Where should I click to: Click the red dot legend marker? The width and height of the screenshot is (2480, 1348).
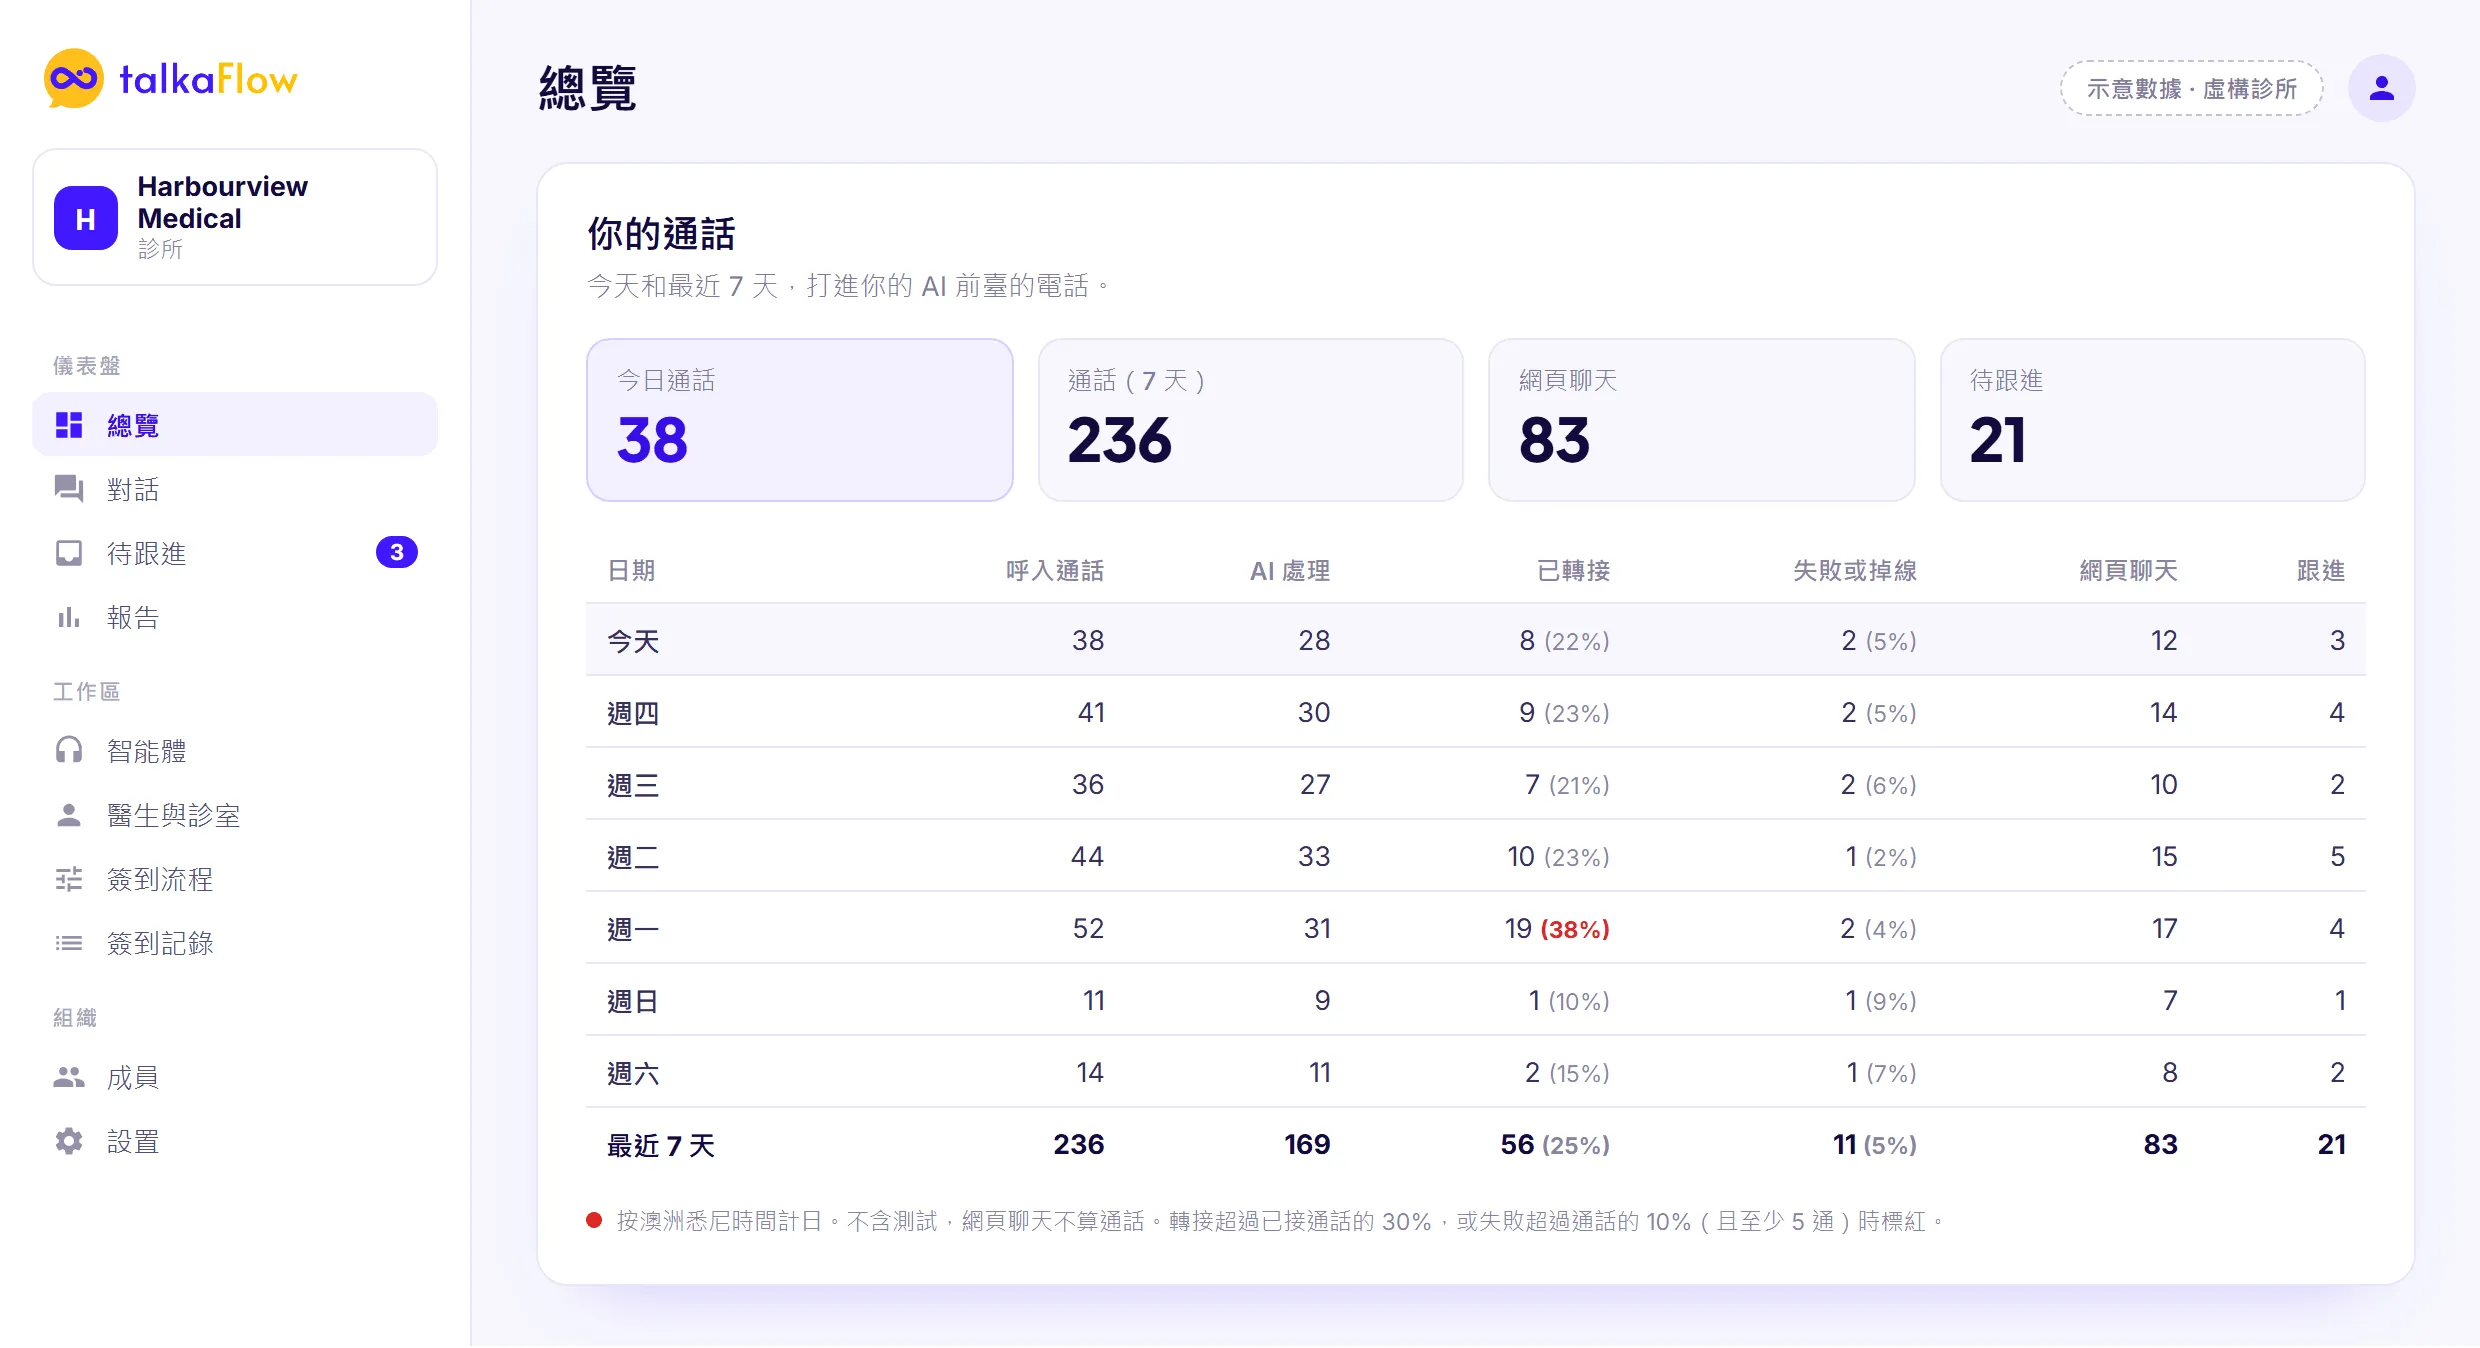(594, 1220)
